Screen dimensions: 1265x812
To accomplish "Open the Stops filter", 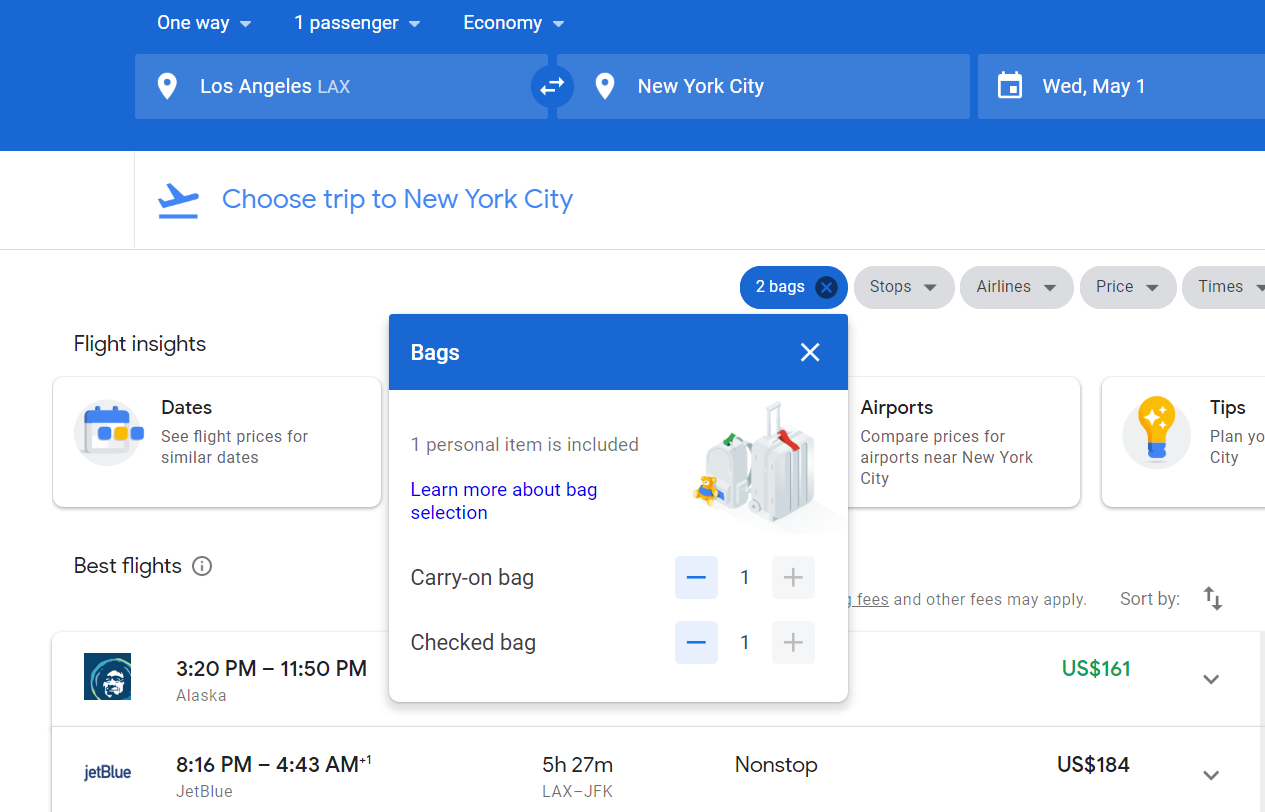I will pos(903,287).
